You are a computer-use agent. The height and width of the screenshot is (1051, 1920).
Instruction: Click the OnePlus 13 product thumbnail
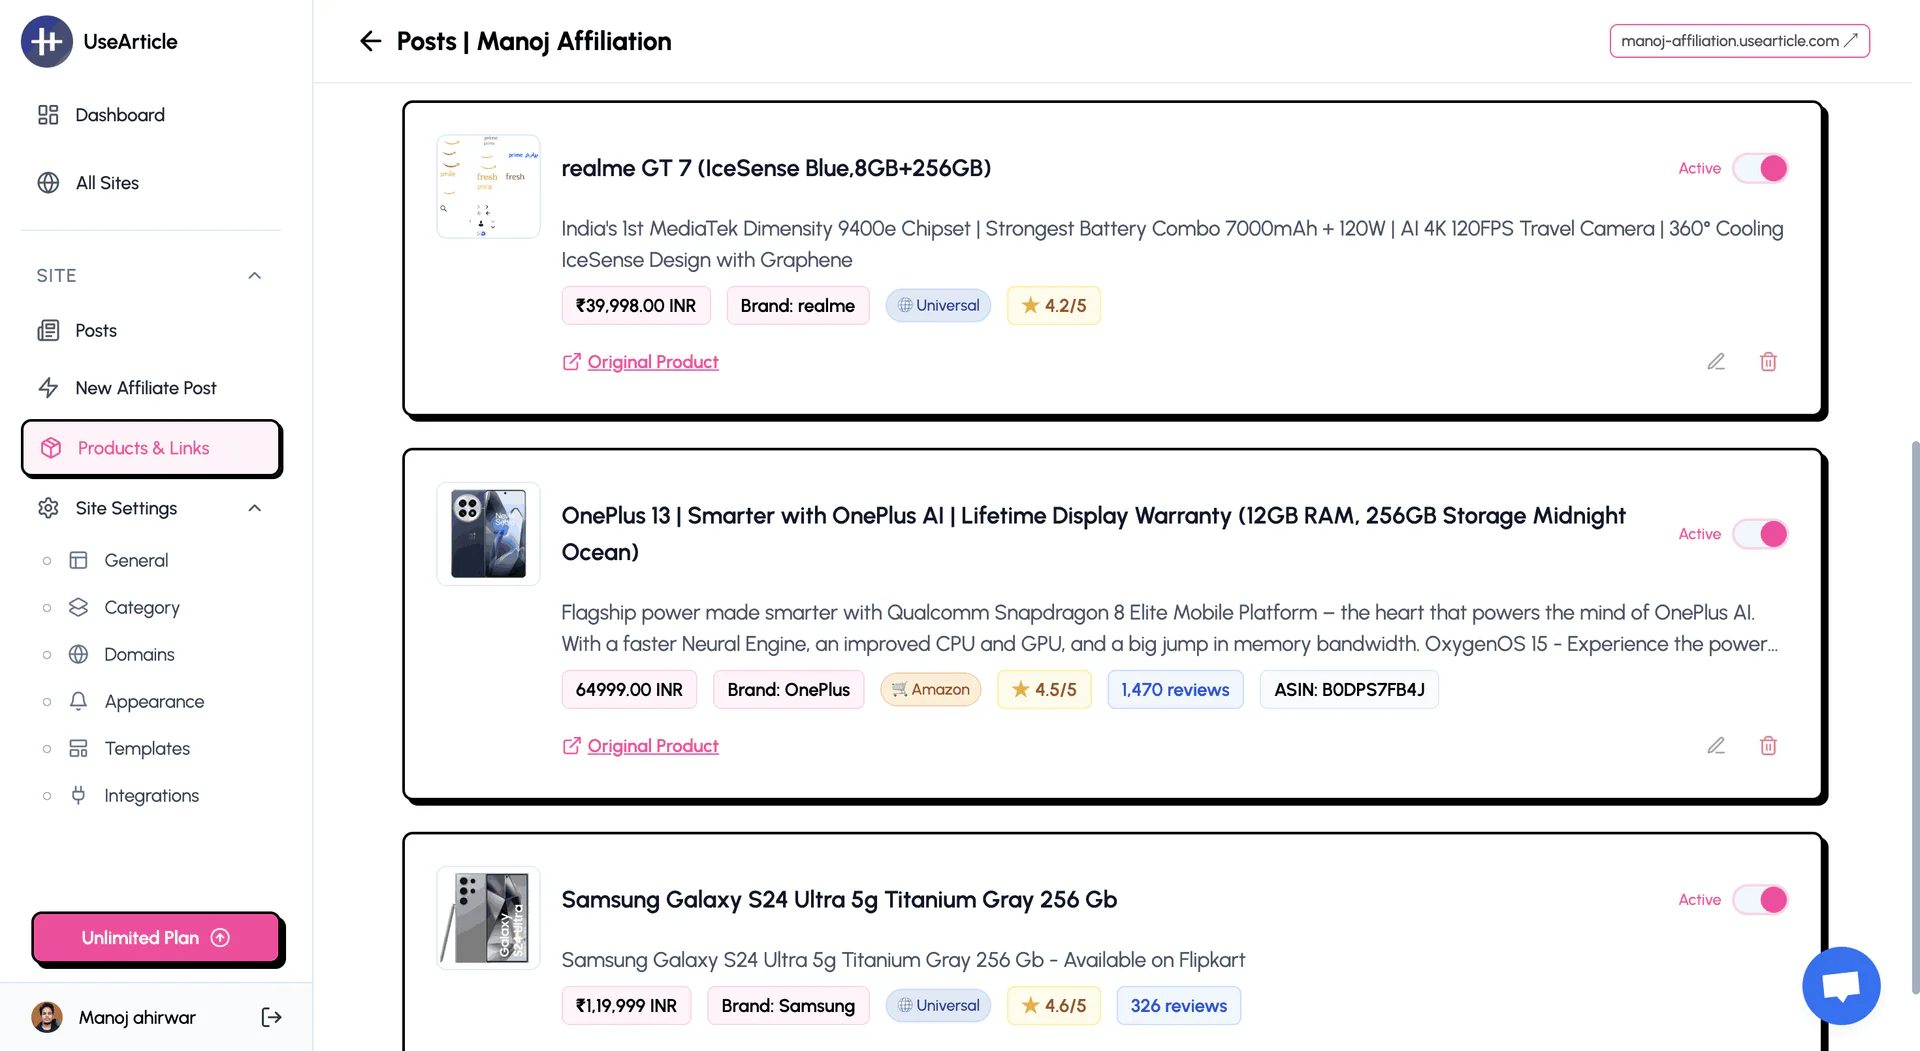tap(488, 534)
